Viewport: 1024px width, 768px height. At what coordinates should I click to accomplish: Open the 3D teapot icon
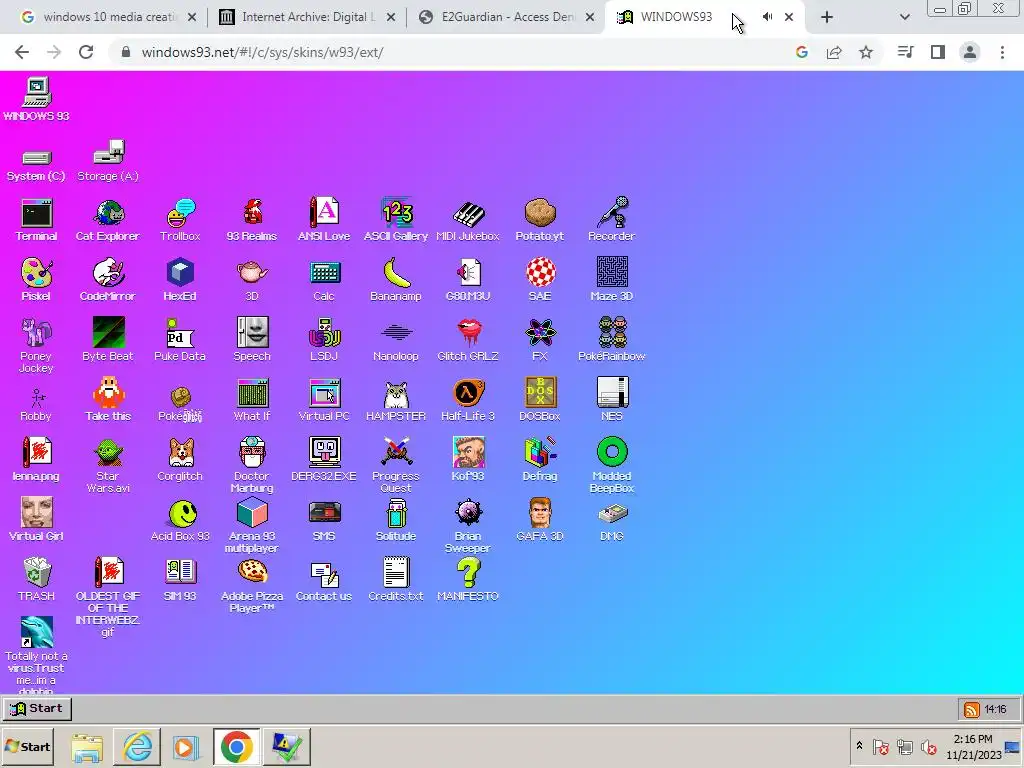(x=252, y=280)
